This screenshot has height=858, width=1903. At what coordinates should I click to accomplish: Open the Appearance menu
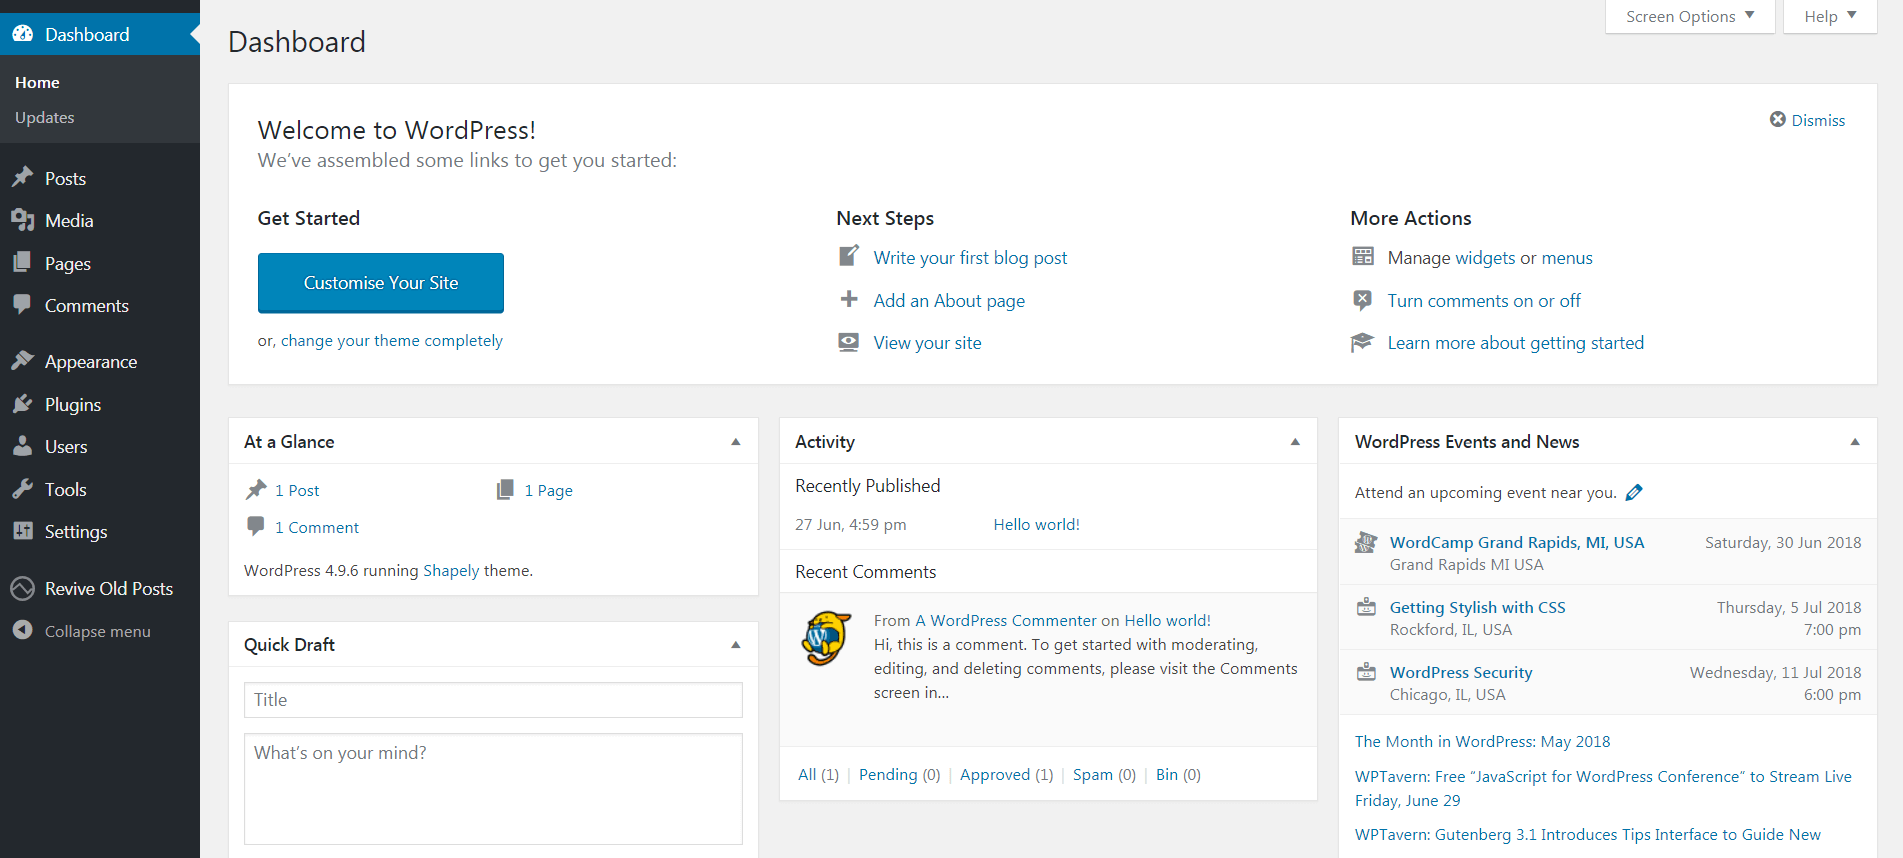(100, 361)
